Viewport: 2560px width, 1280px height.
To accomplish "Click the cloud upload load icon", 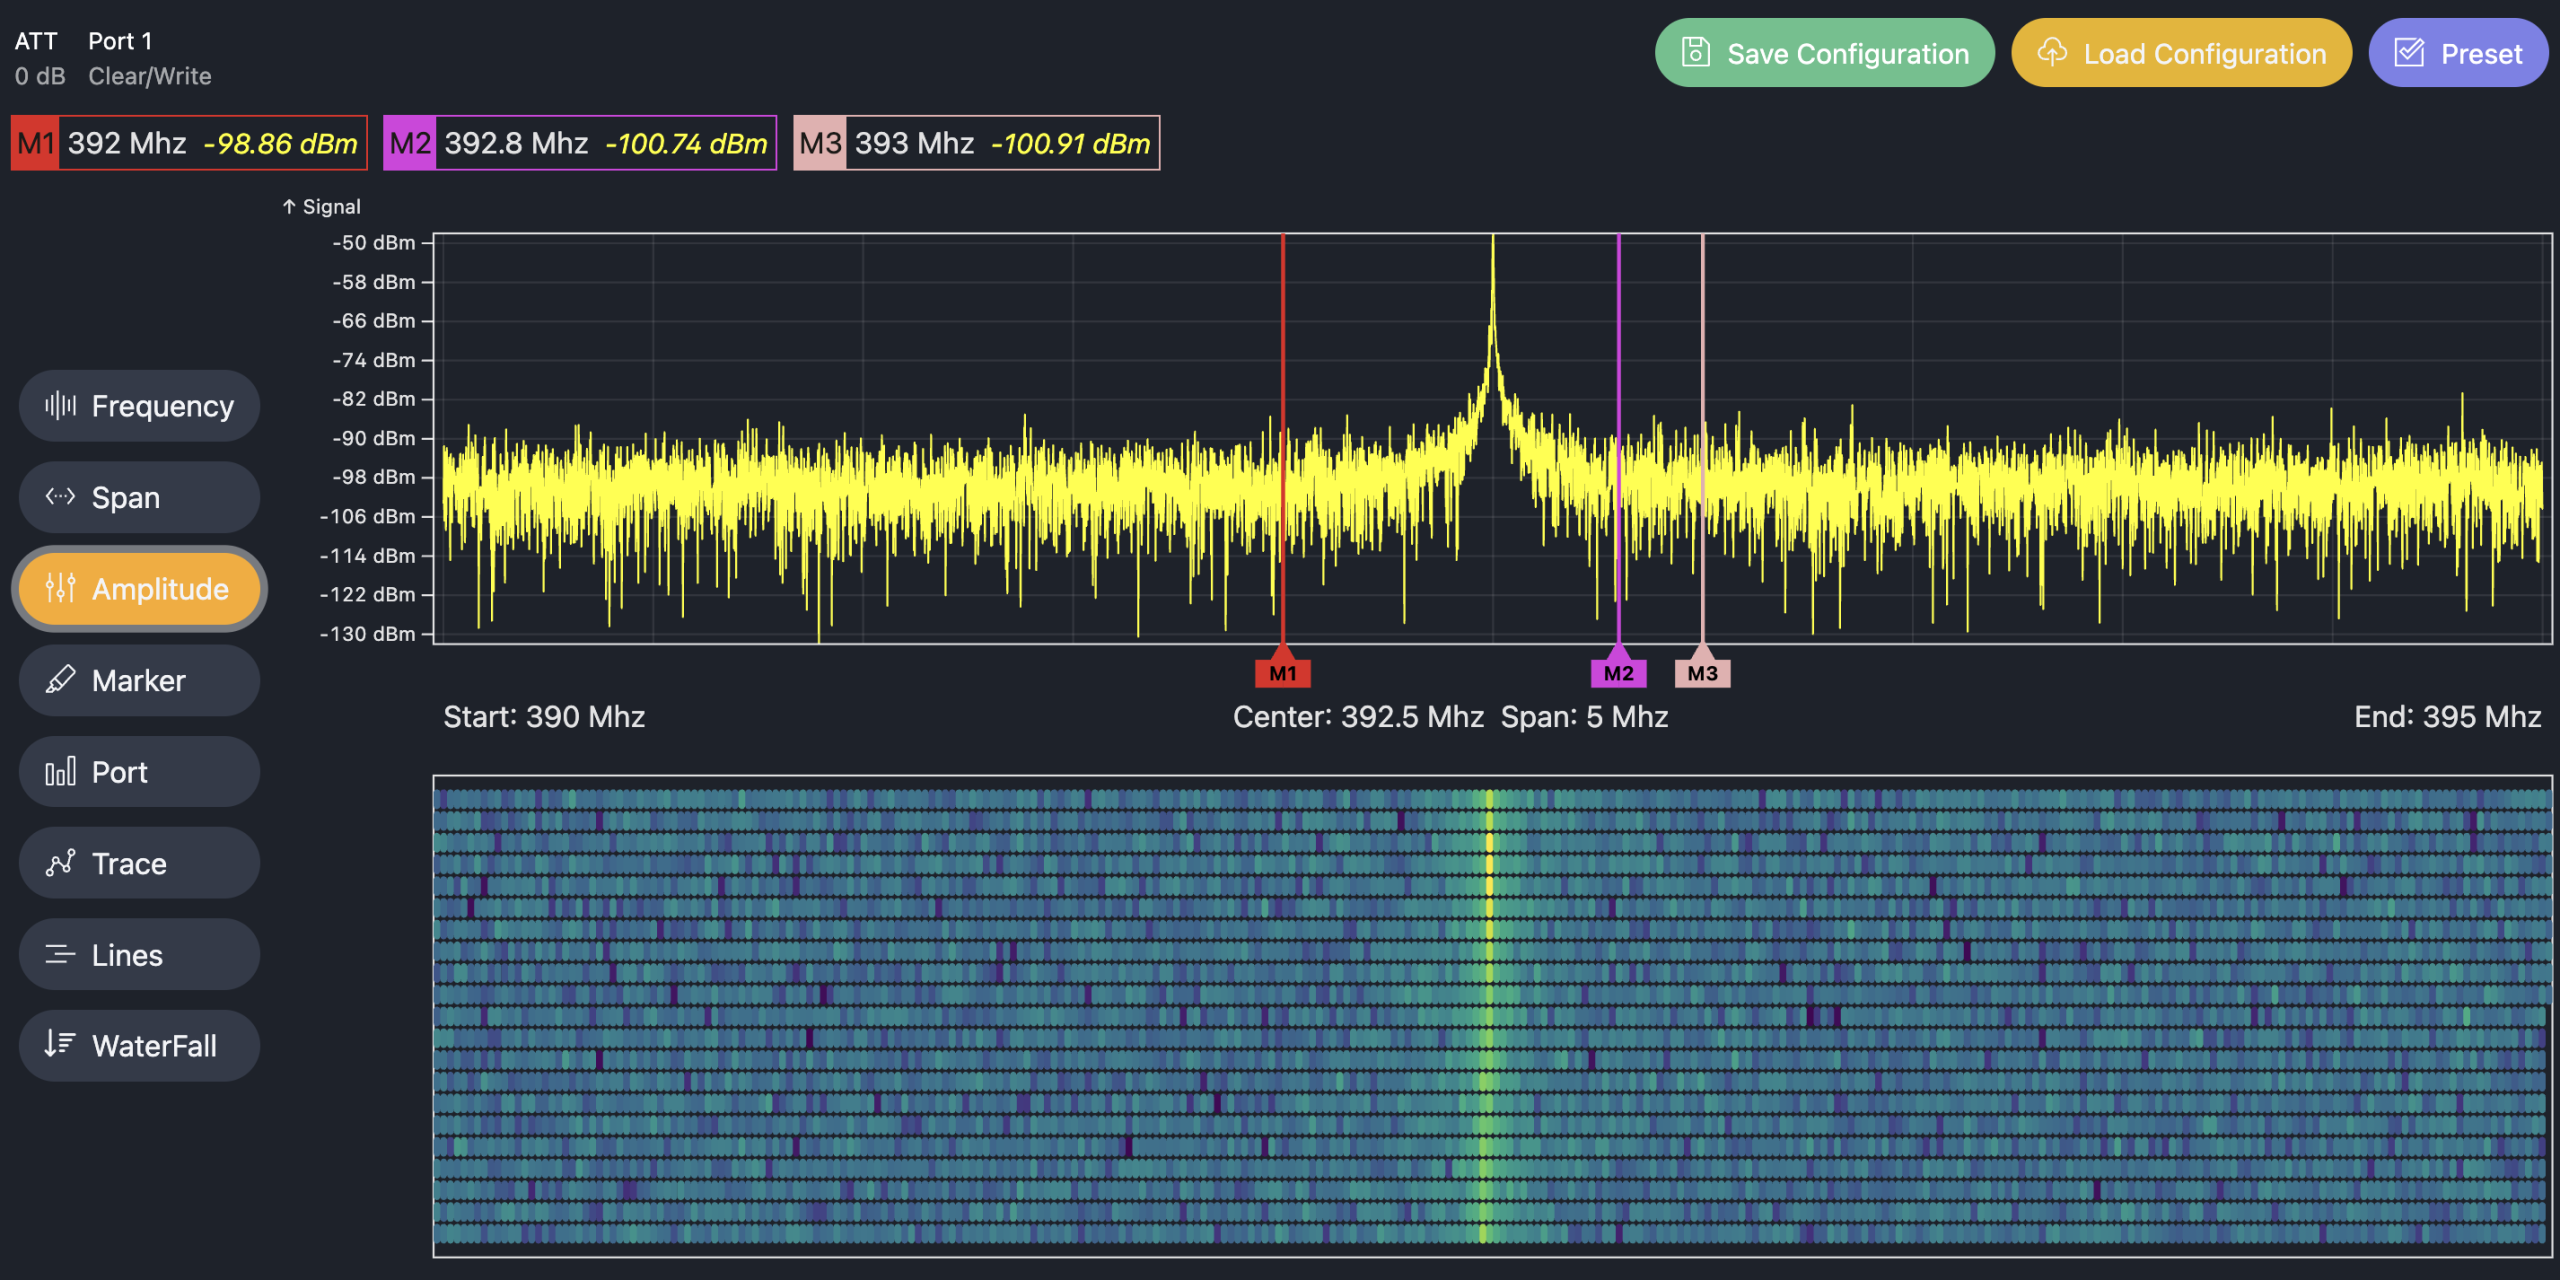I will pos(2052,52).
